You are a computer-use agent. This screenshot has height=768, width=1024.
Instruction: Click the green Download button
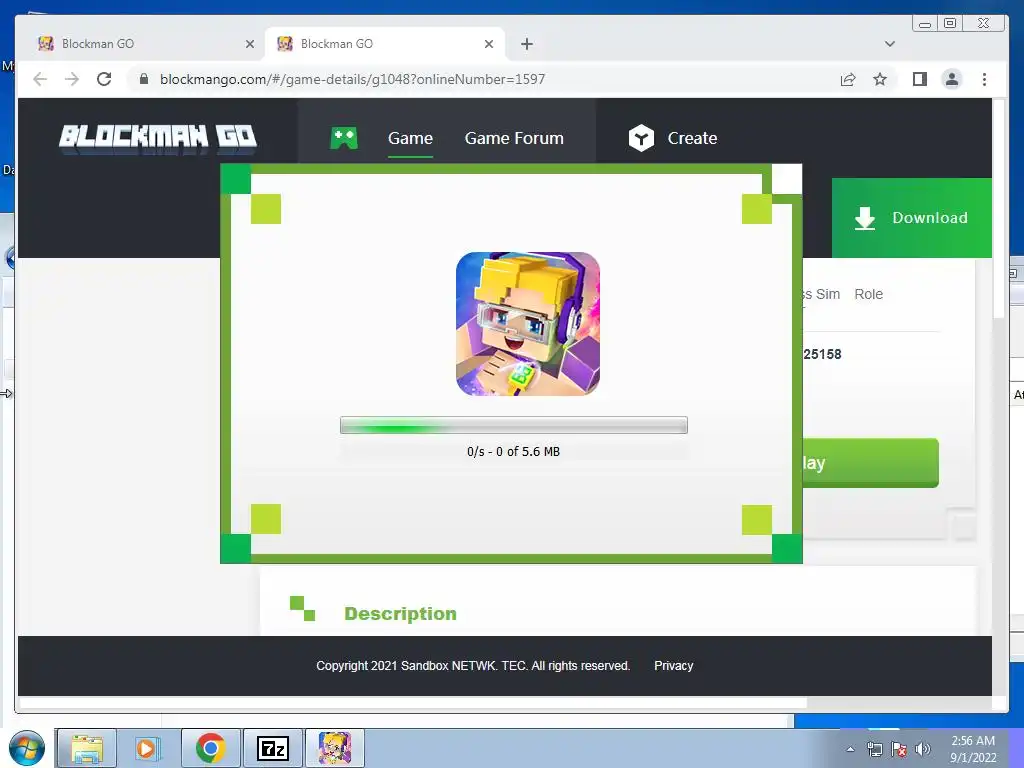(x=912, y=217)
